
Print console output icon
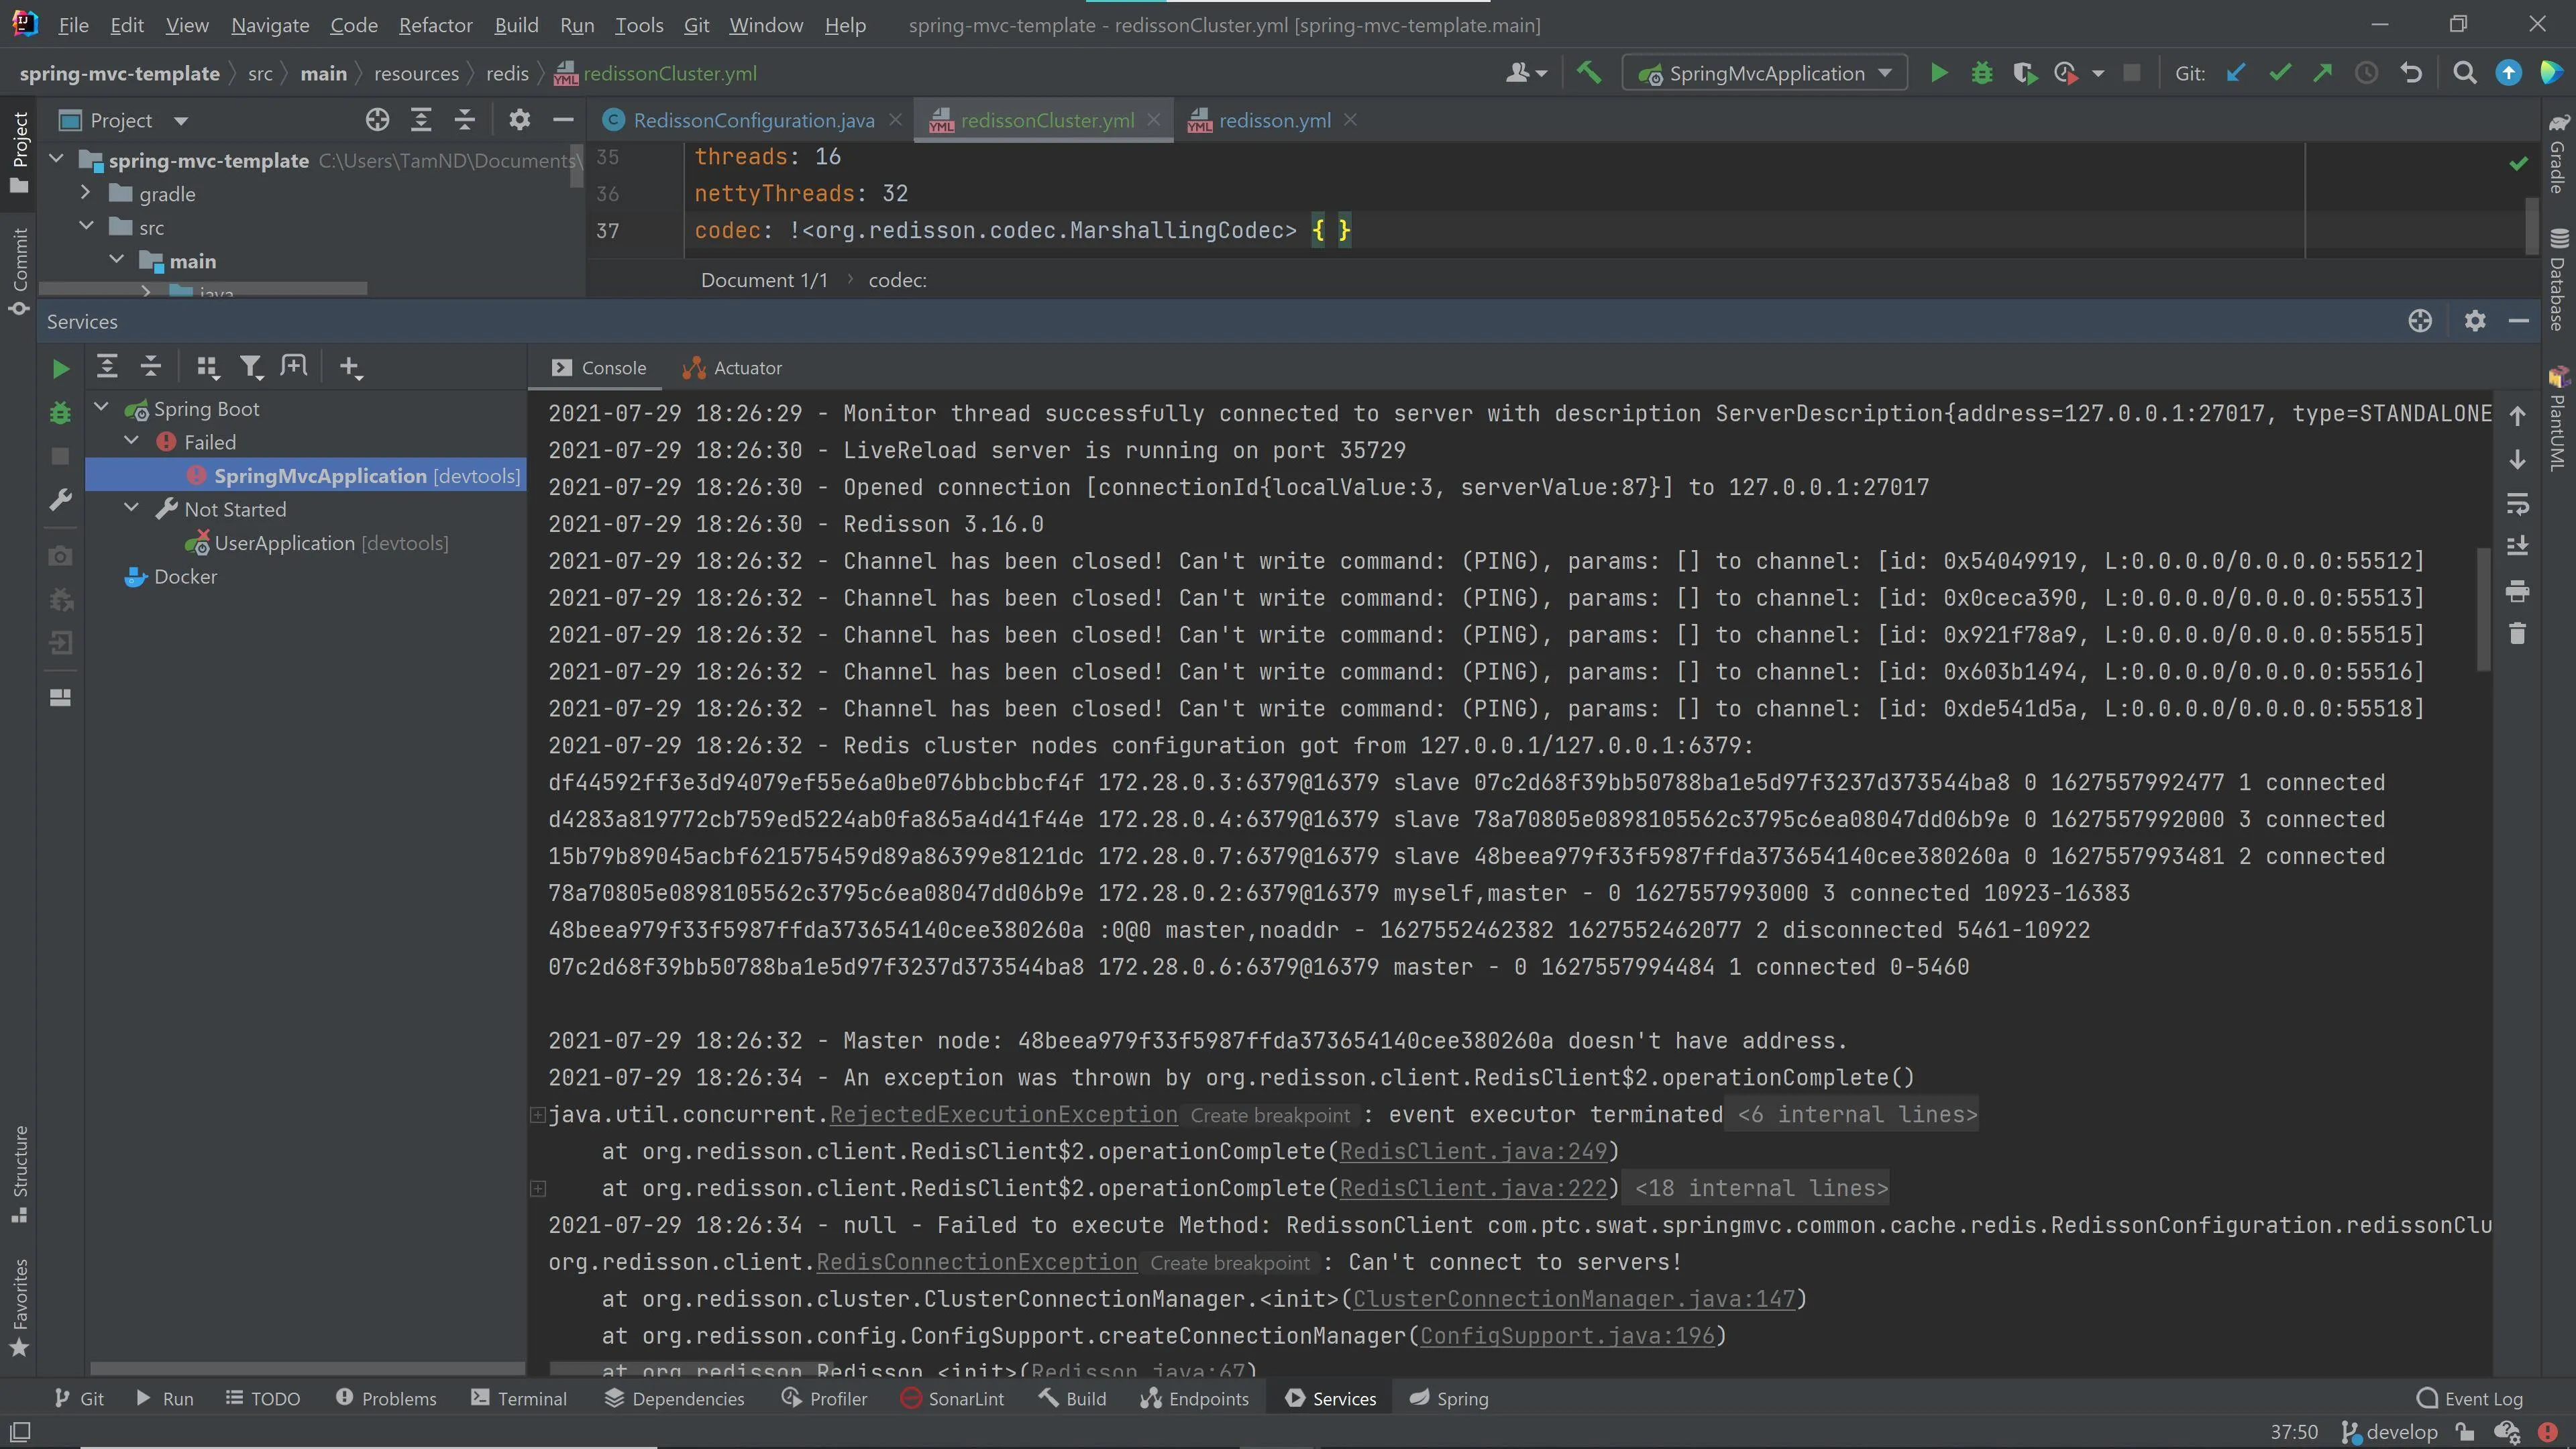tap(2517, 591)
